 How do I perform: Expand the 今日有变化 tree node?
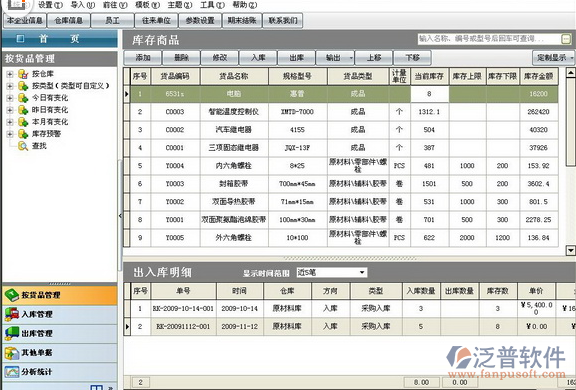pyautogui.click(x=10, y=98)
